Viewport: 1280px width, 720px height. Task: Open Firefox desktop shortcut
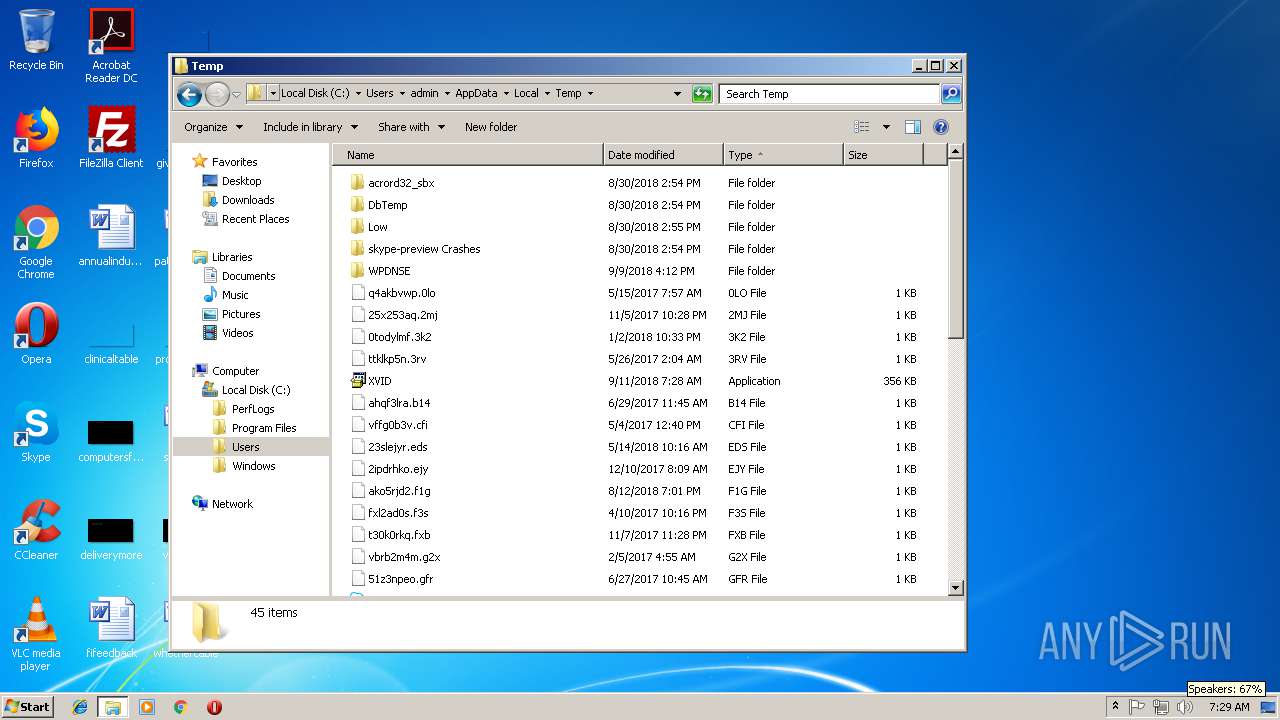36,138
